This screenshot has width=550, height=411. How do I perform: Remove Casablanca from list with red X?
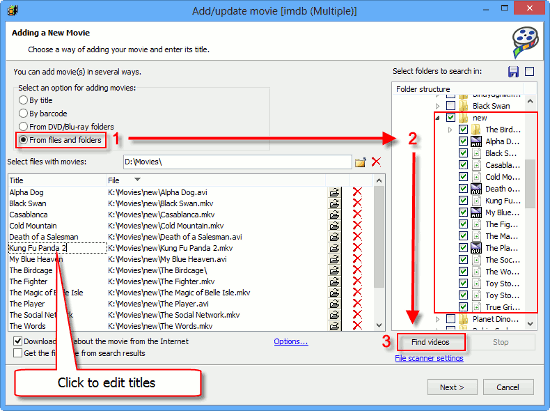(357, 215)
